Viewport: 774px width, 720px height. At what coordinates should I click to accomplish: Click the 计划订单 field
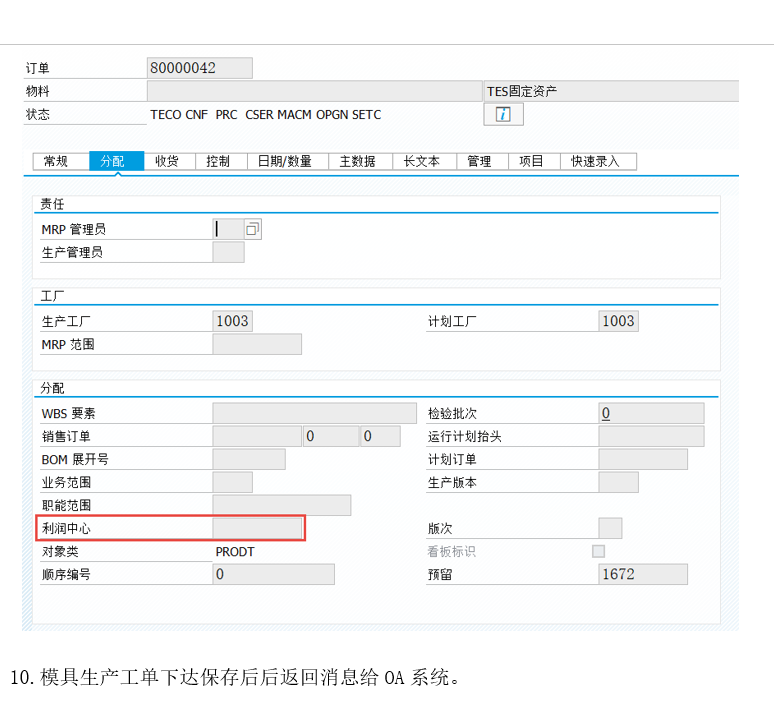point(643,459)
